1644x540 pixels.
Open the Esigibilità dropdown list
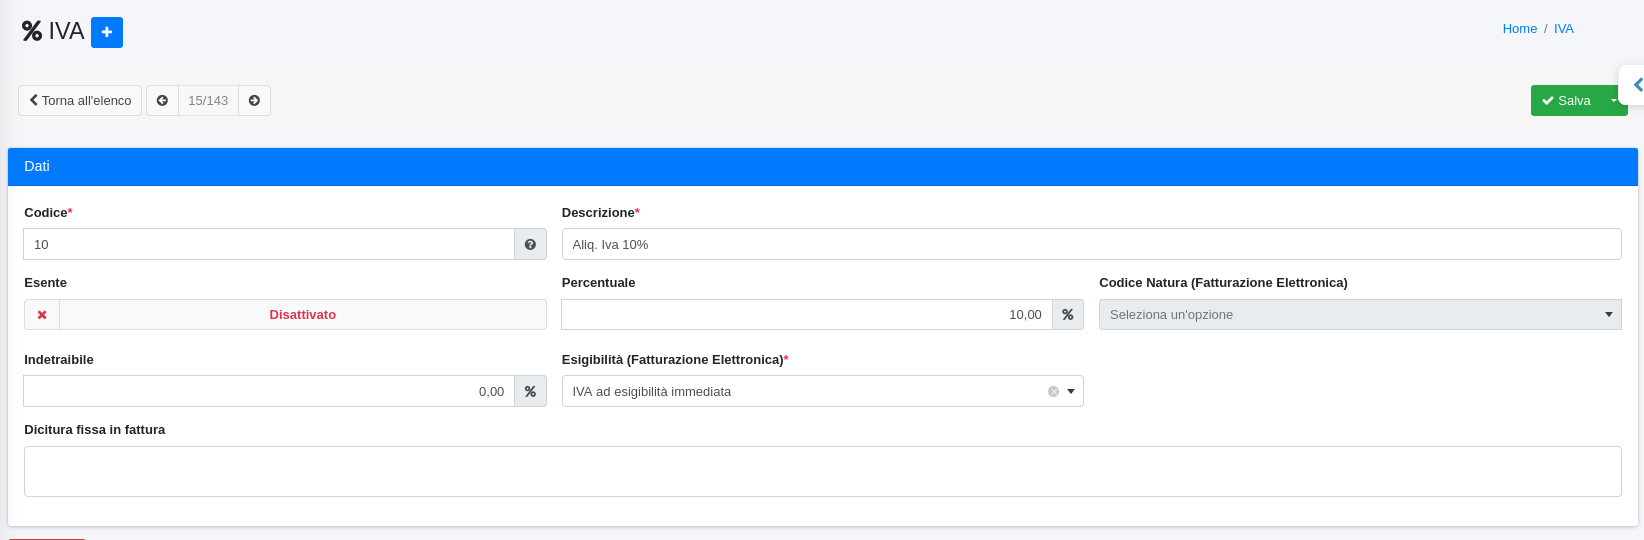coord(1071,392)
